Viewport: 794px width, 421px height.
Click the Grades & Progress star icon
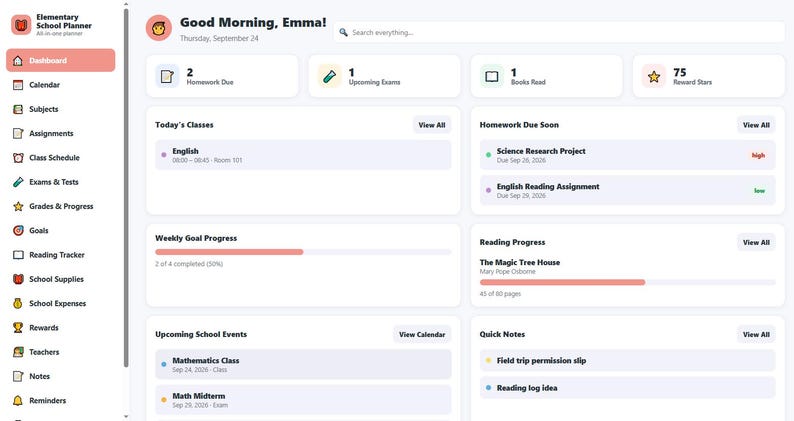[x=18, y=207]
